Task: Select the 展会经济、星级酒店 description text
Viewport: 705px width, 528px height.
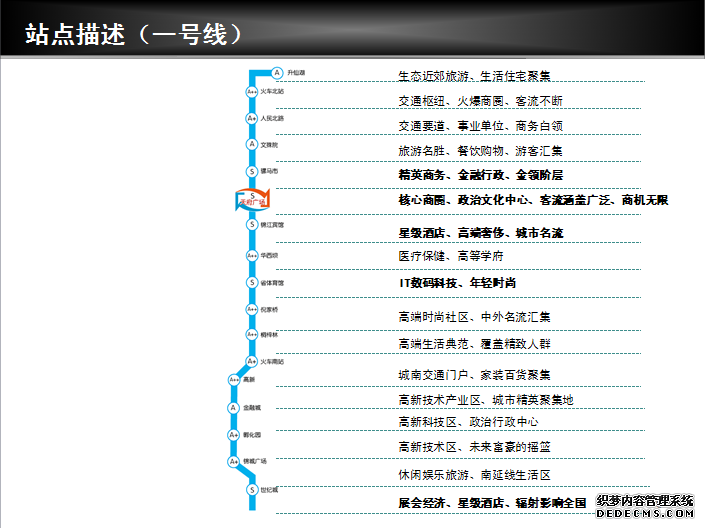Action: [x=492, y=502]
